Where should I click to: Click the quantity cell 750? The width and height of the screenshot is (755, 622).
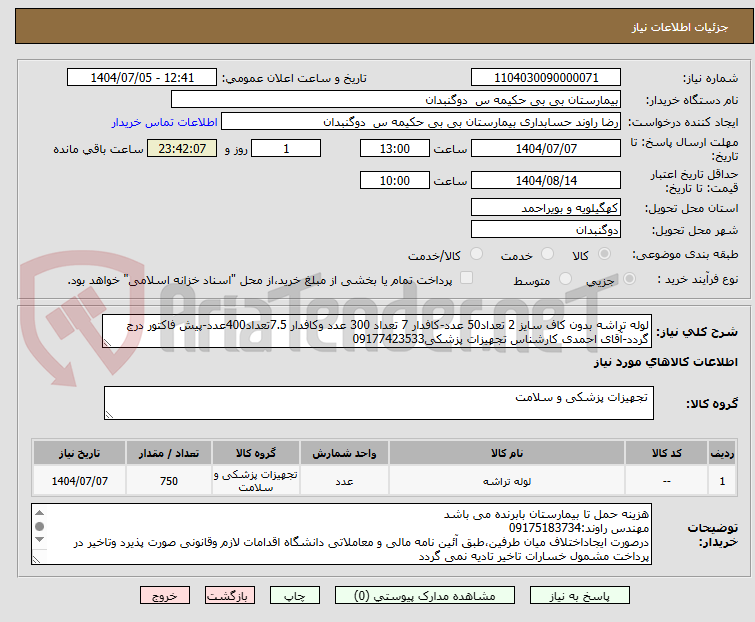click(x=169, y=481)
